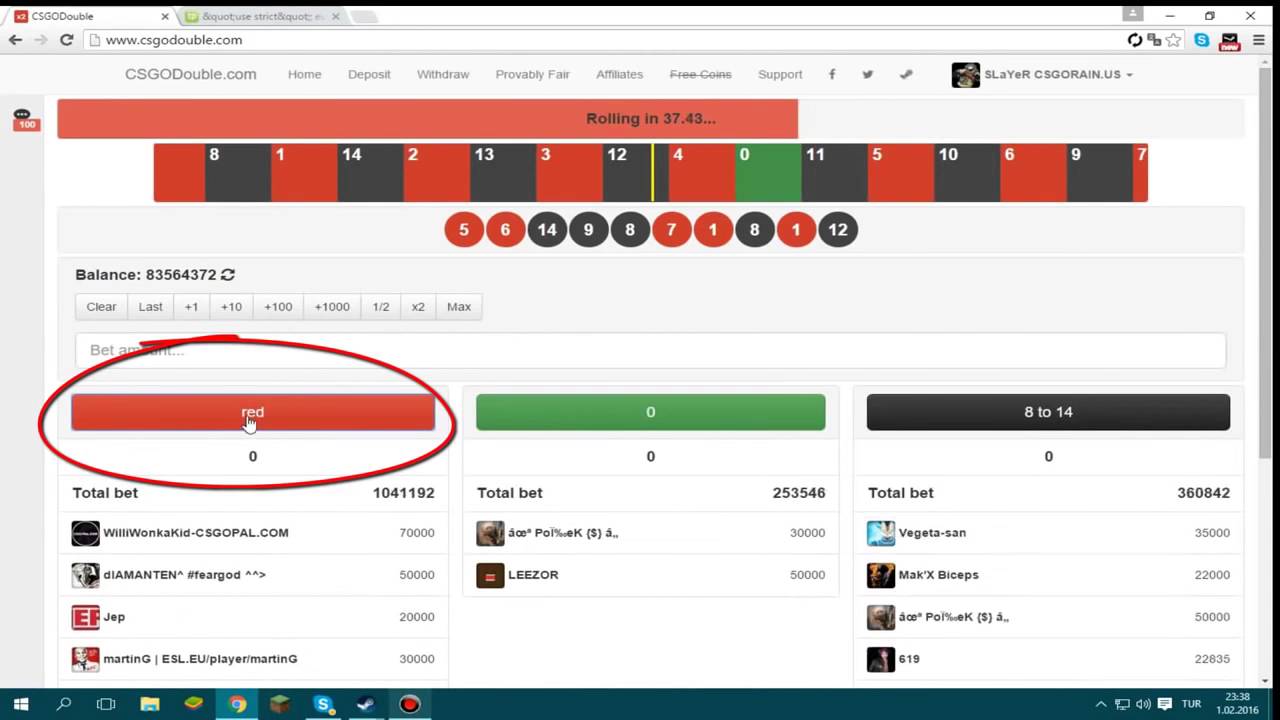The image size is (1280, 720).
Task: Click the Skype extension icon in the toolbar
Action: 1201,40
